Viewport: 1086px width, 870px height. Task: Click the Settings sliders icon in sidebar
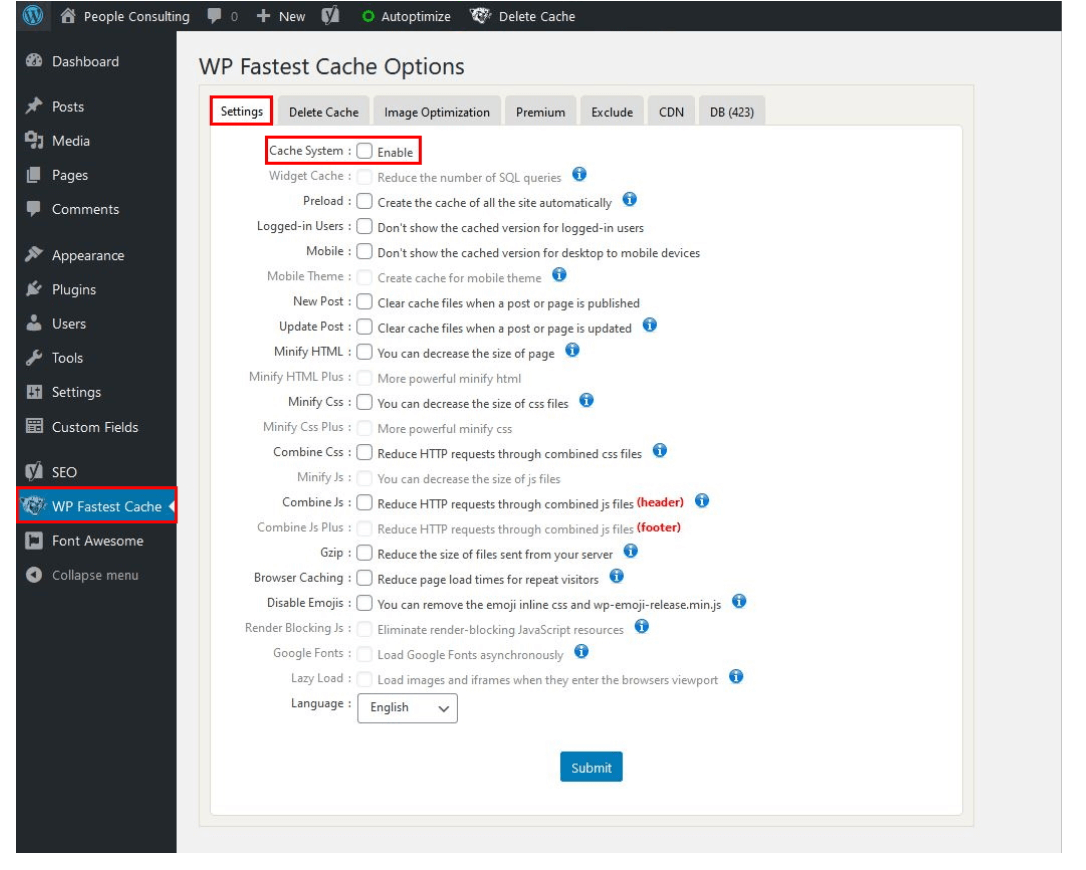[34, 391]
